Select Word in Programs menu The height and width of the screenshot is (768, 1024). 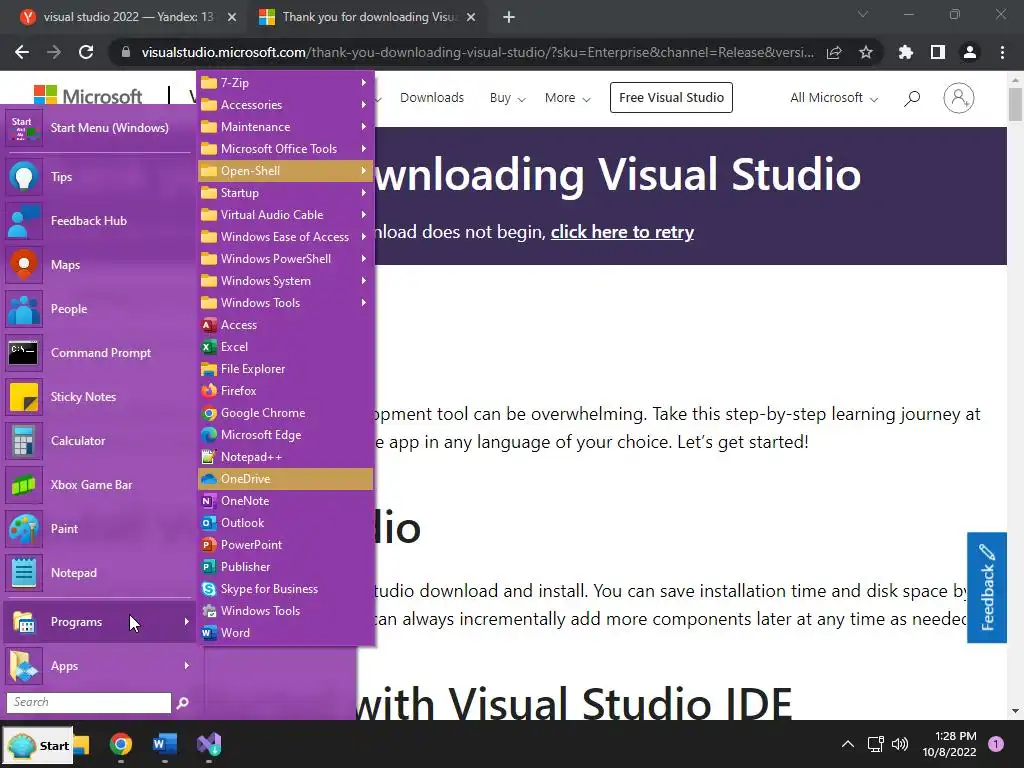coord(285,633)
